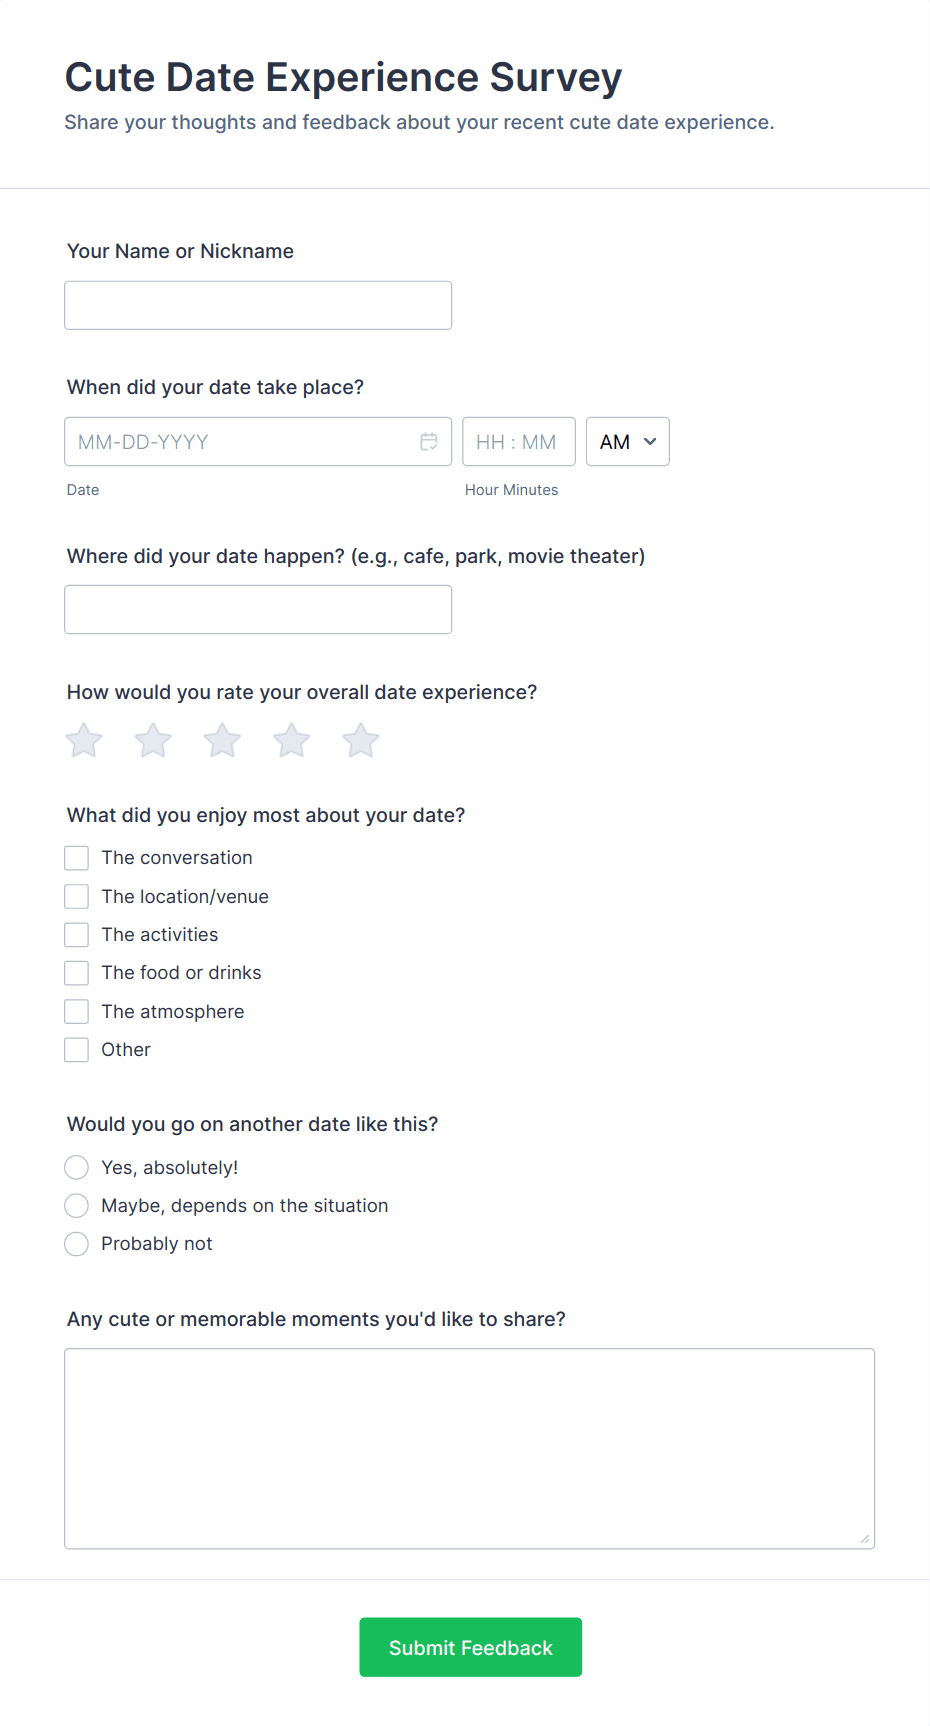Click the Submit Feedback button

tap(470, 1647)
